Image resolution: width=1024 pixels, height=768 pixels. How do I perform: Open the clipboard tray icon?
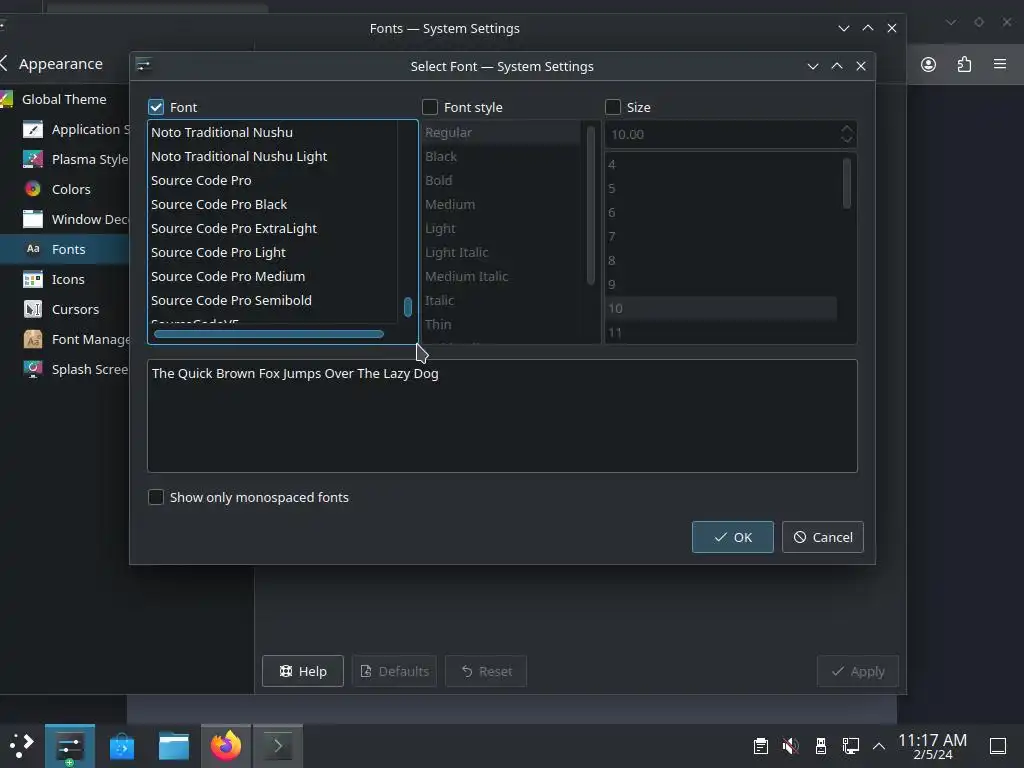761,746
